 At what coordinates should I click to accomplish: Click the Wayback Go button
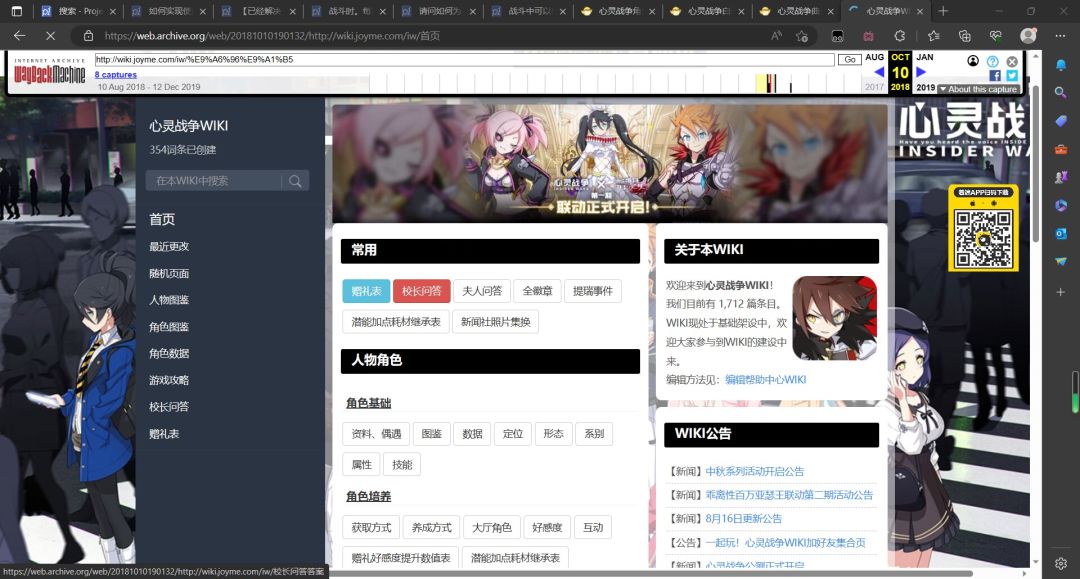[x=850, y=60]
